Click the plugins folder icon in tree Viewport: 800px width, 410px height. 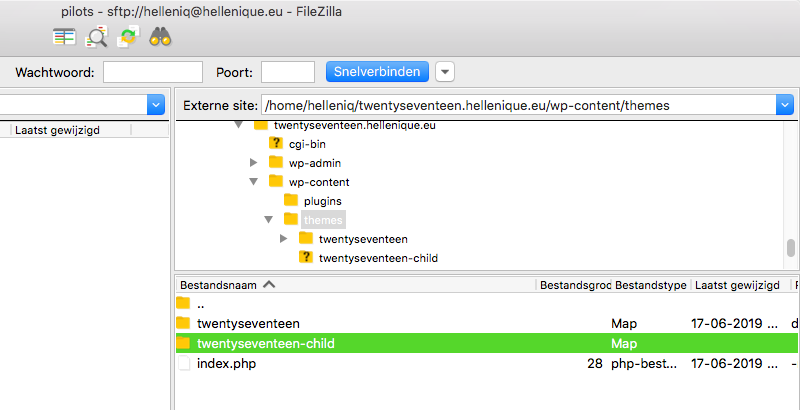pyautogui.click(x=291, y=200)
